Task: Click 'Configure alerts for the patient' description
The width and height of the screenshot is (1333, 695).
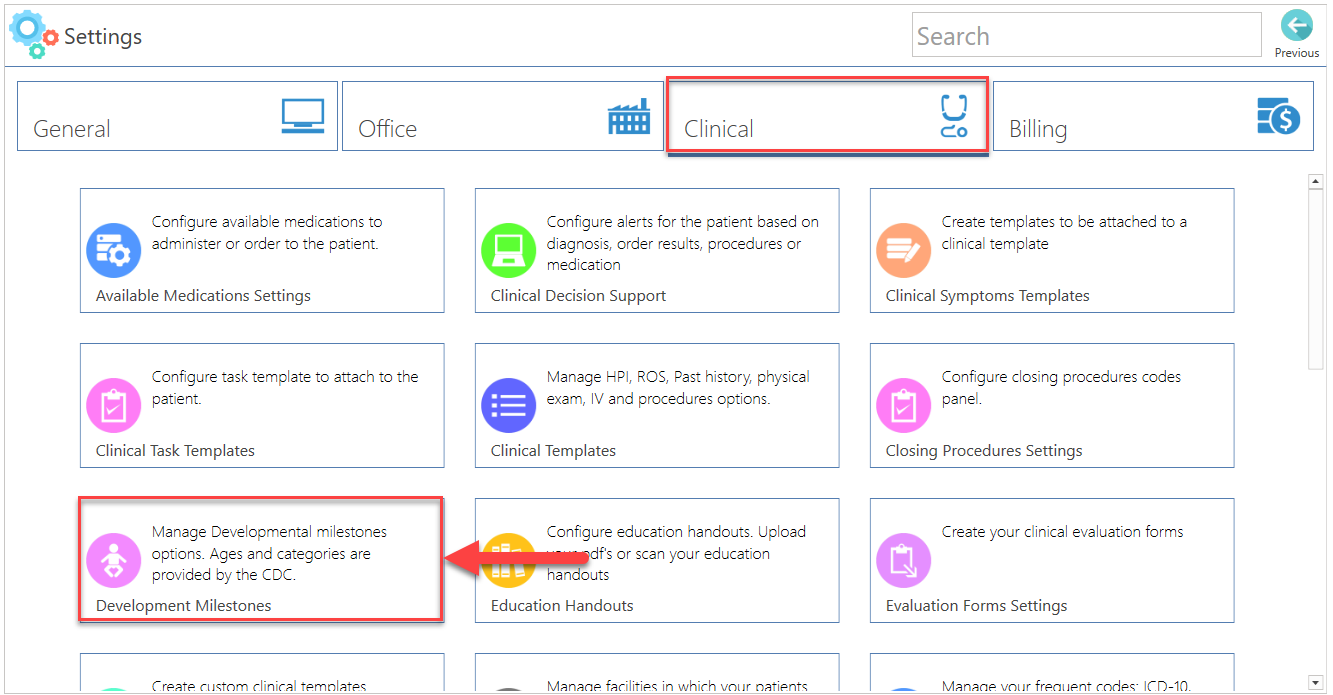Action: [x=682, y=243]
